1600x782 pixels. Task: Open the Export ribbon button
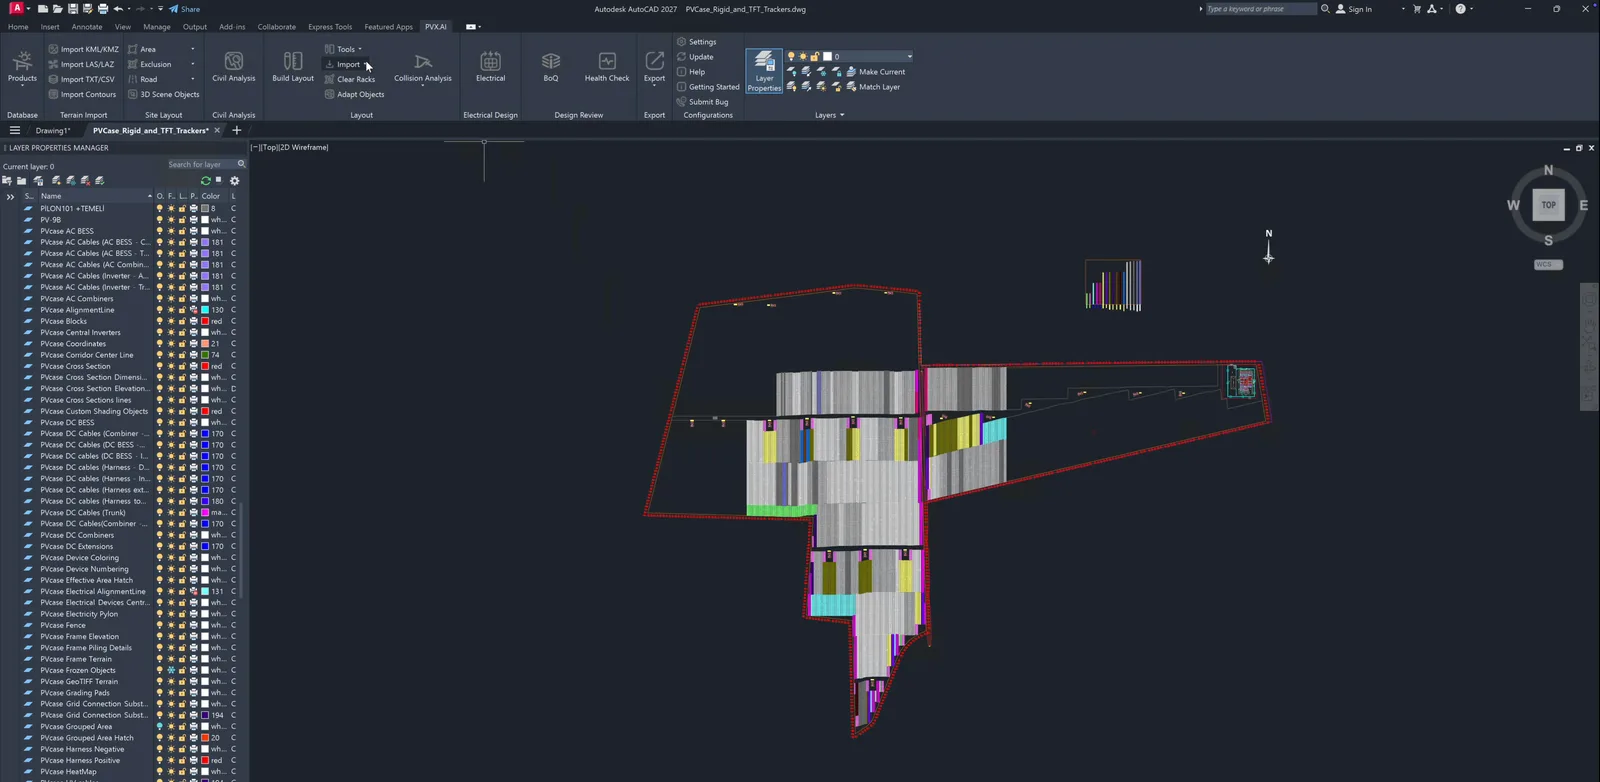(x=654, y=67)
